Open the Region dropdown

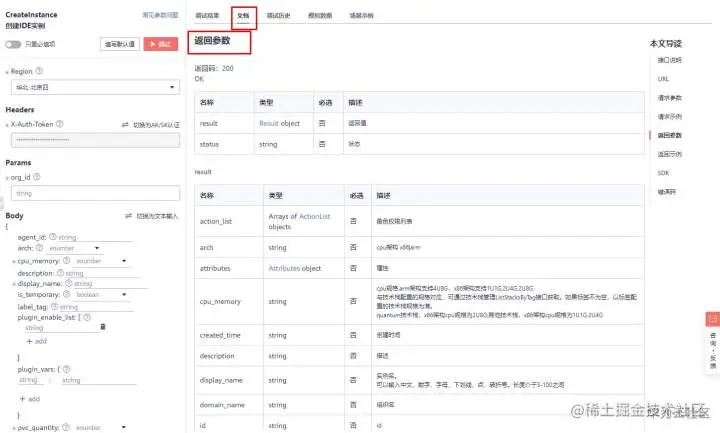tap(95, 87)
